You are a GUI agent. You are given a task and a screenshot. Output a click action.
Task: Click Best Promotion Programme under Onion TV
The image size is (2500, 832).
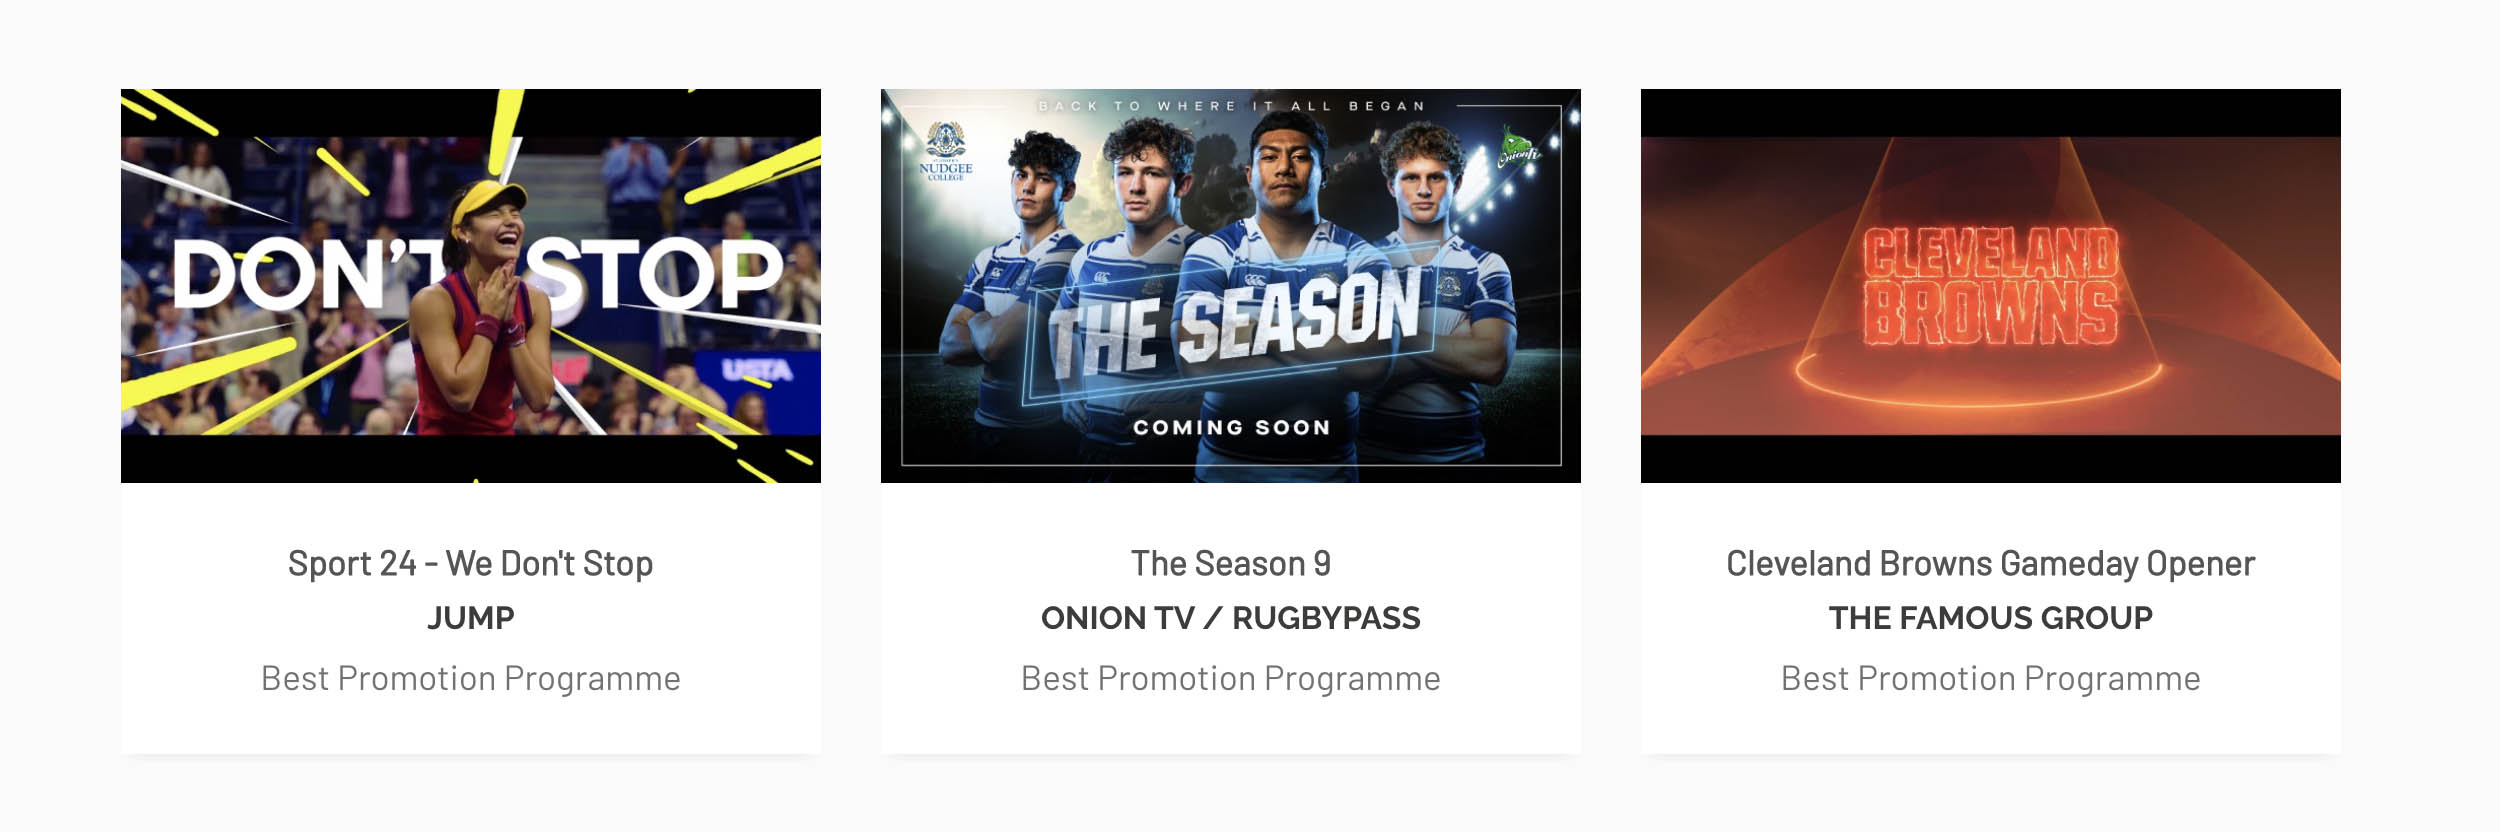pyautogui.click(x=1230, y=678)
